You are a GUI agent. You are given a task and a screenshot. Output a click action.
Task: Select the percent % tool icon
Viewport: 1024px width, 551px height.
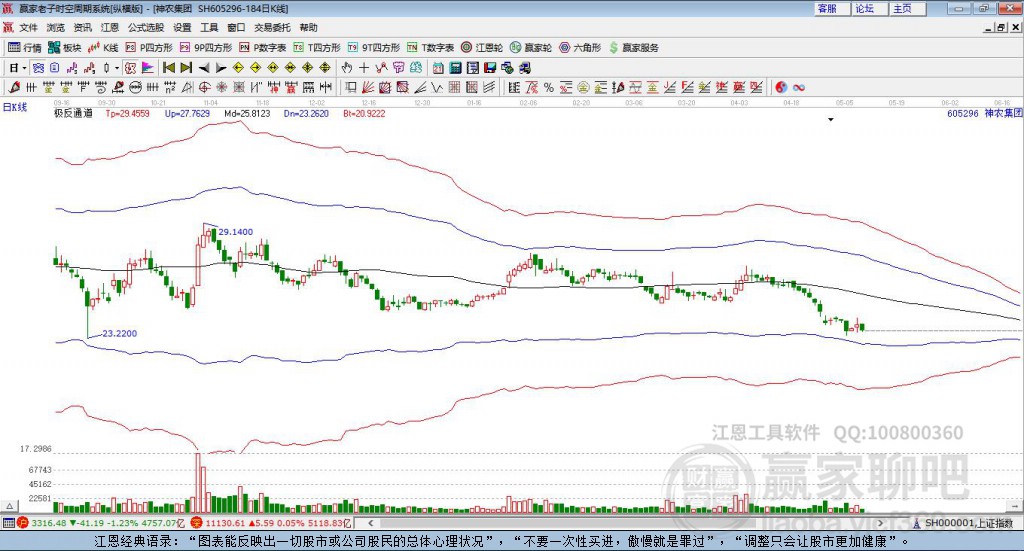[x=549, y=87]
